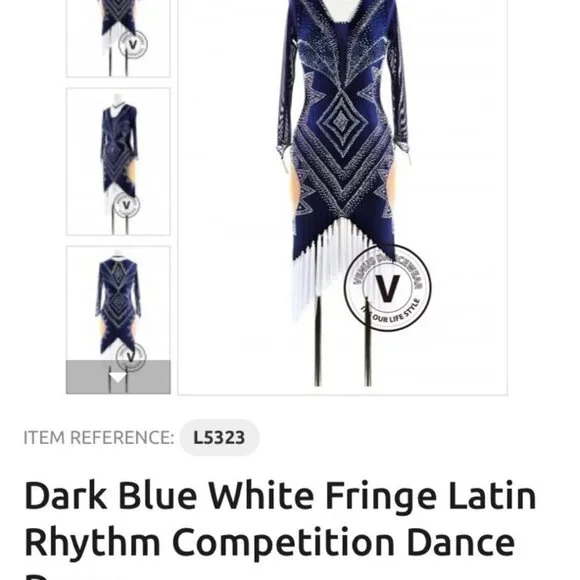Open the main dark blue dress image

(x=343, y=197)
